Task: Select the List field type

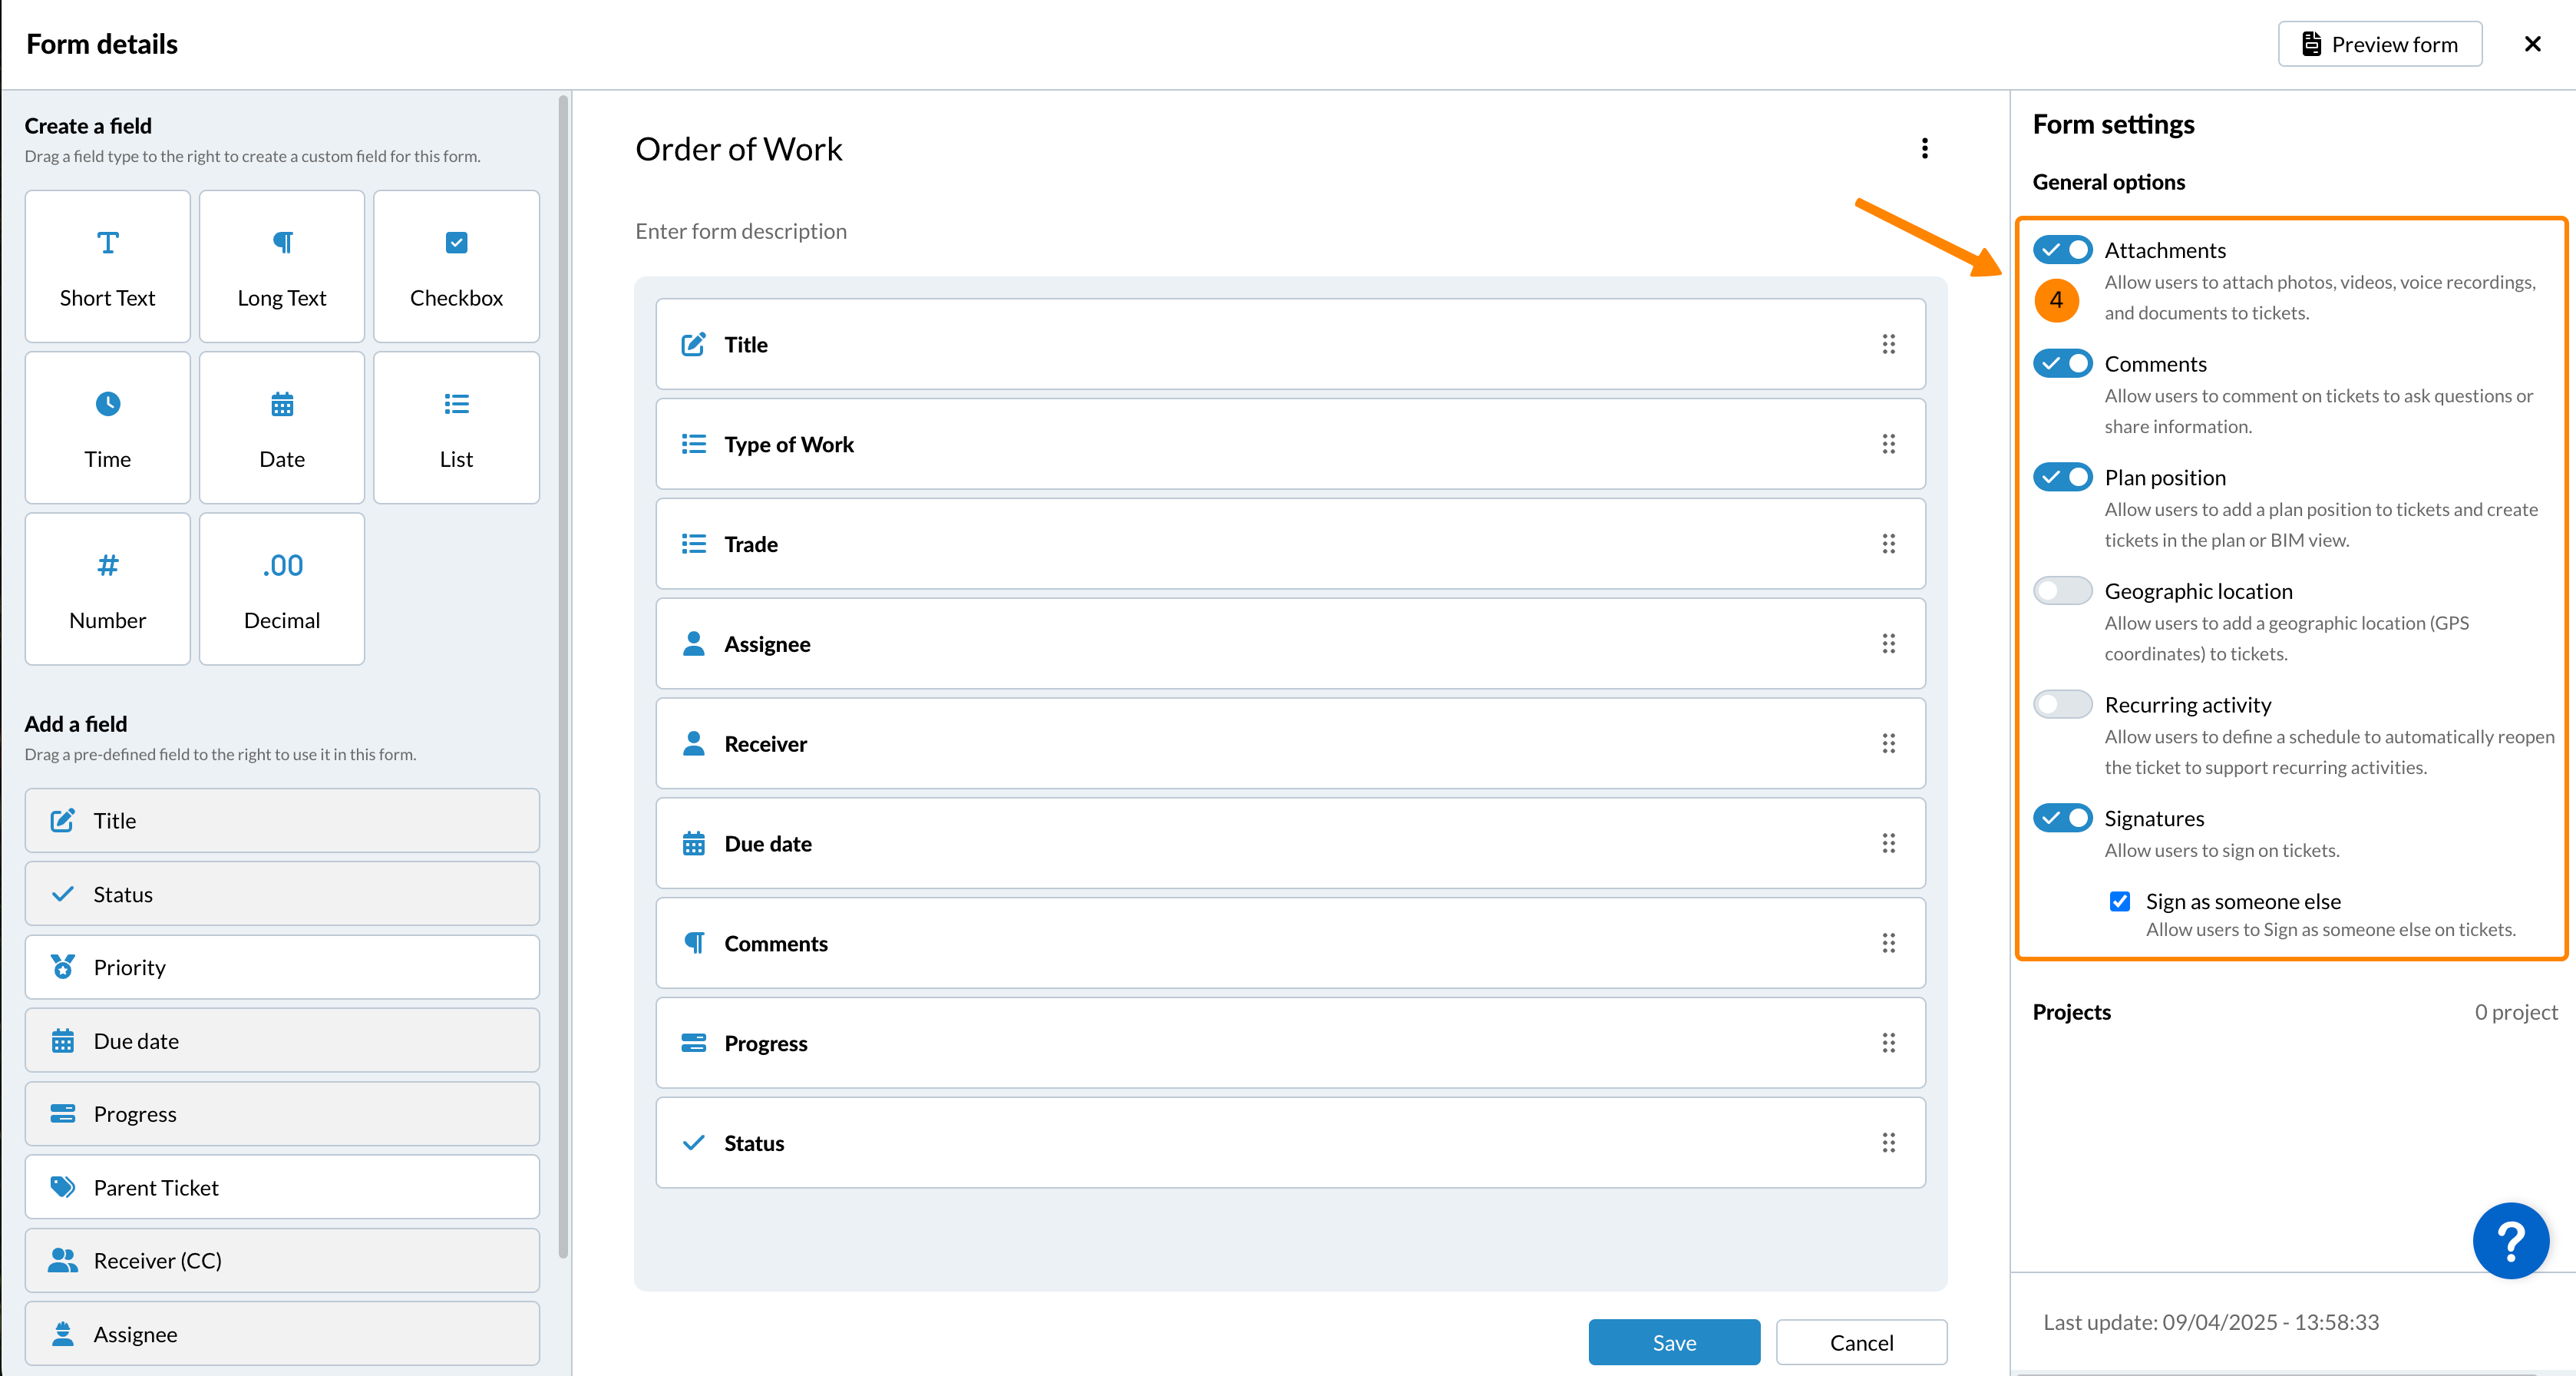Action: tap(456, 428)
